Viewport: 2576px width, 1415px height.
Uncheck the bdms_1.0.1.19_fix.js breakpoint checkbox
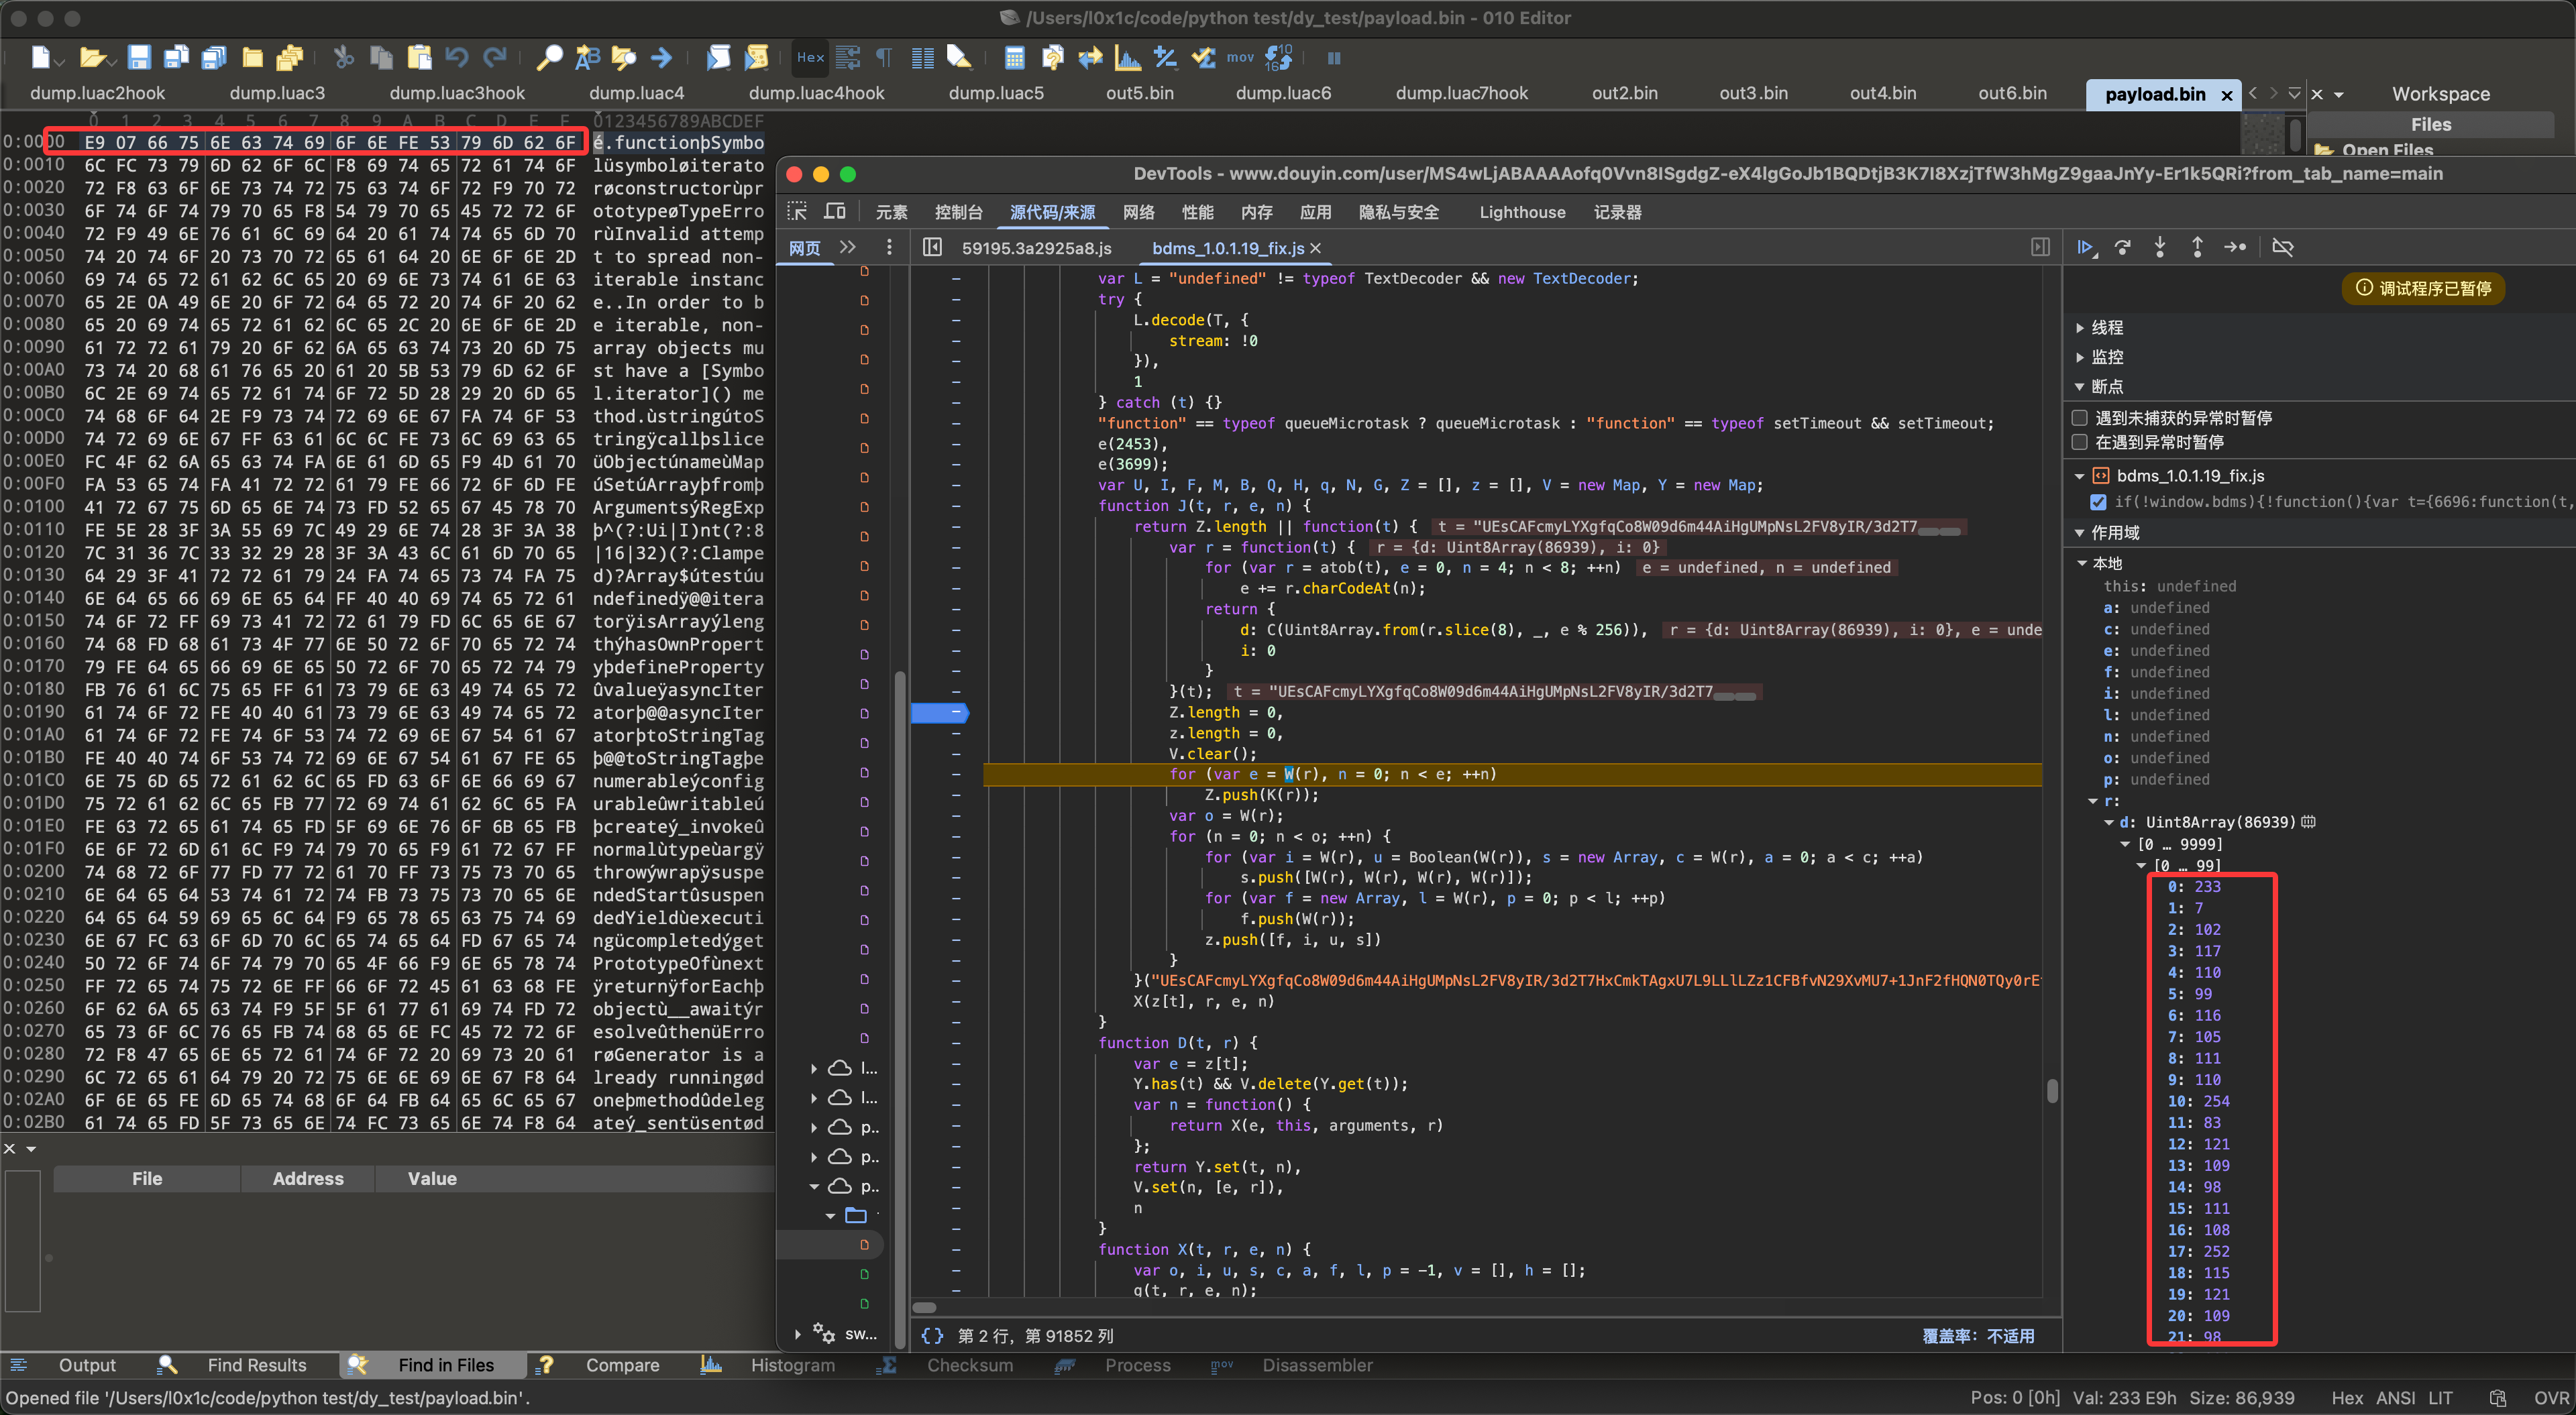coord(2098,502)
